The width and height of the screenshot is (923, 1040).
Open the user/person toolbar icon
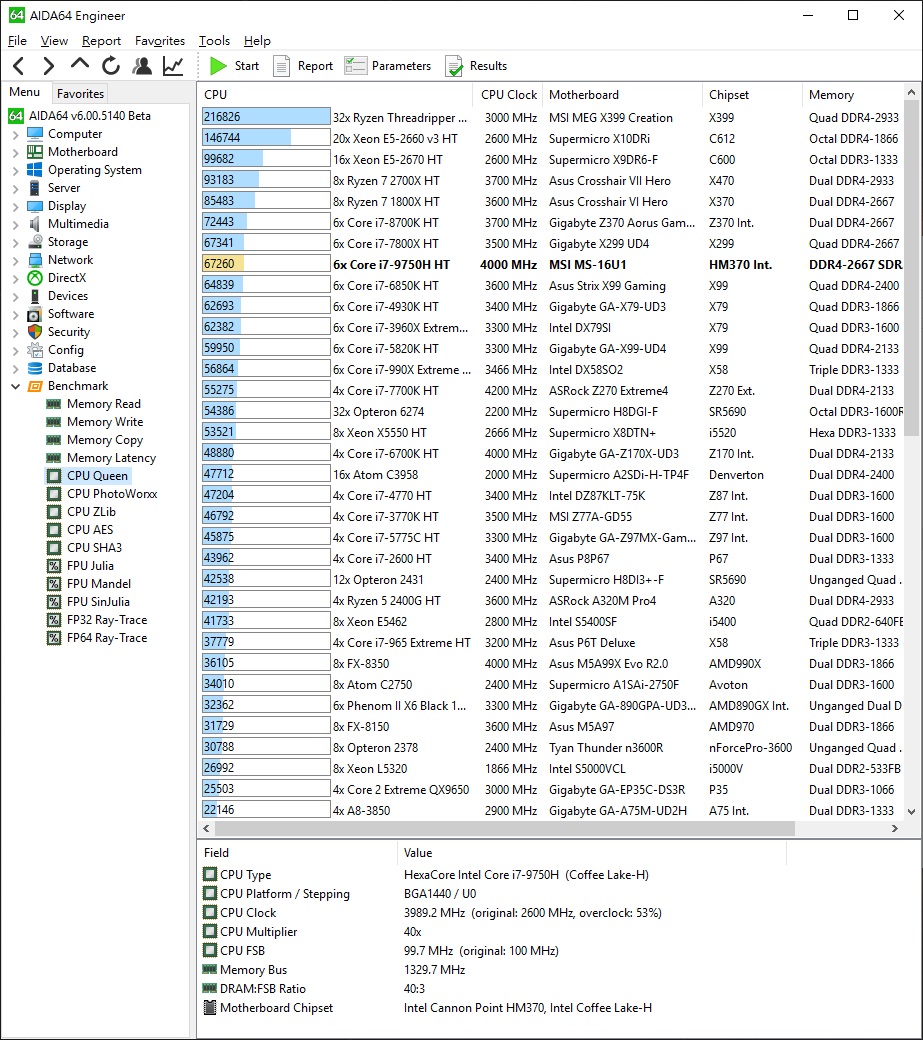tap(142, 66)
